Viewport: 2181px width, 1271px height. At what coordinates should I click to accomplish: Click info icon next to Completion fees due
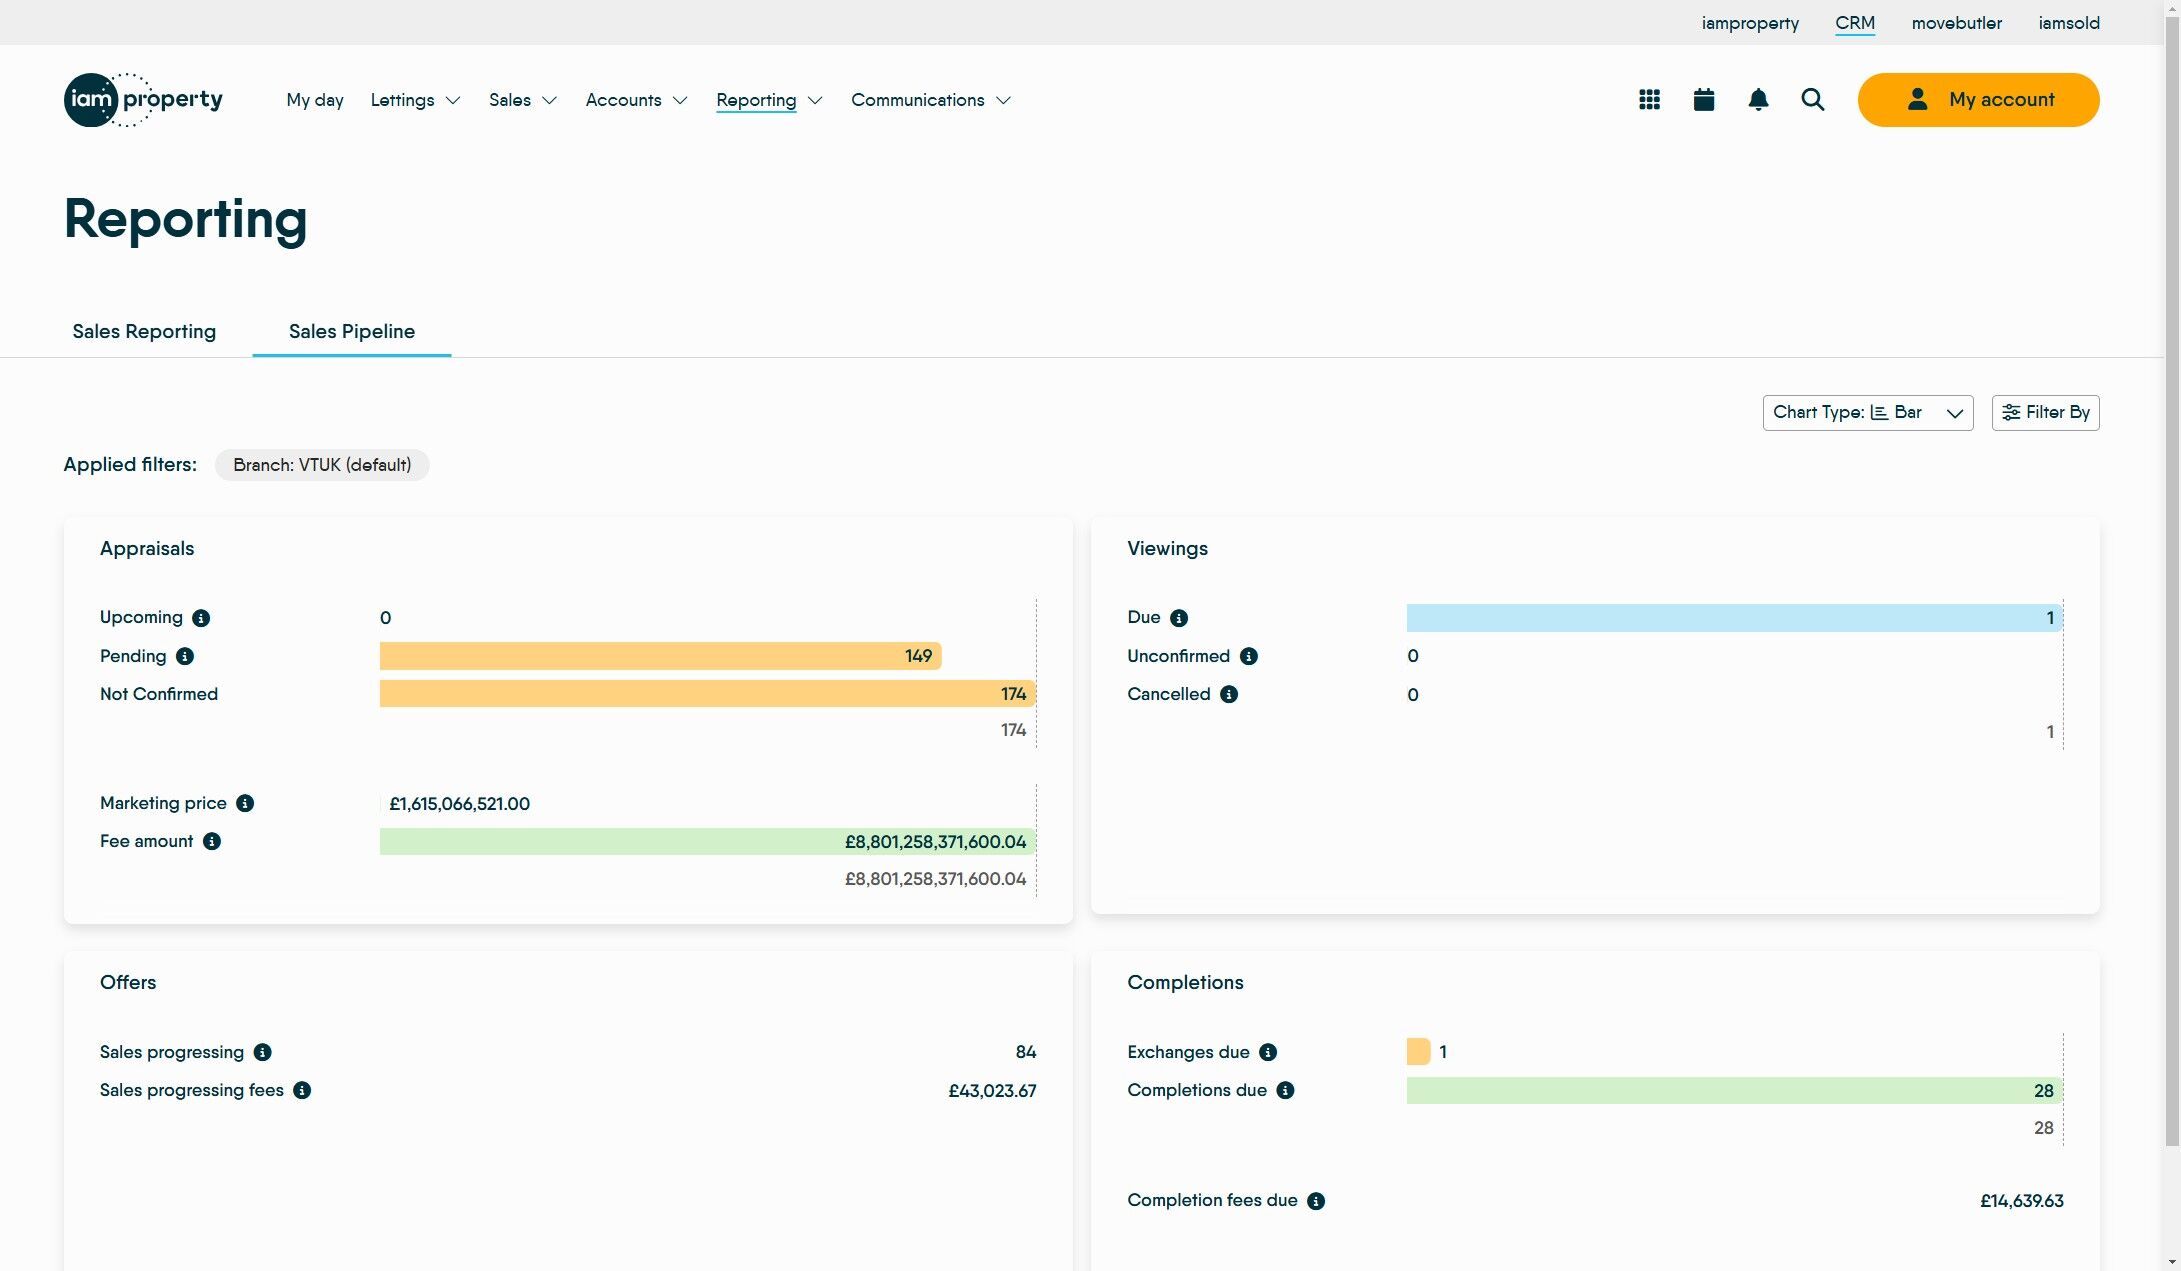point(1316,1201)
